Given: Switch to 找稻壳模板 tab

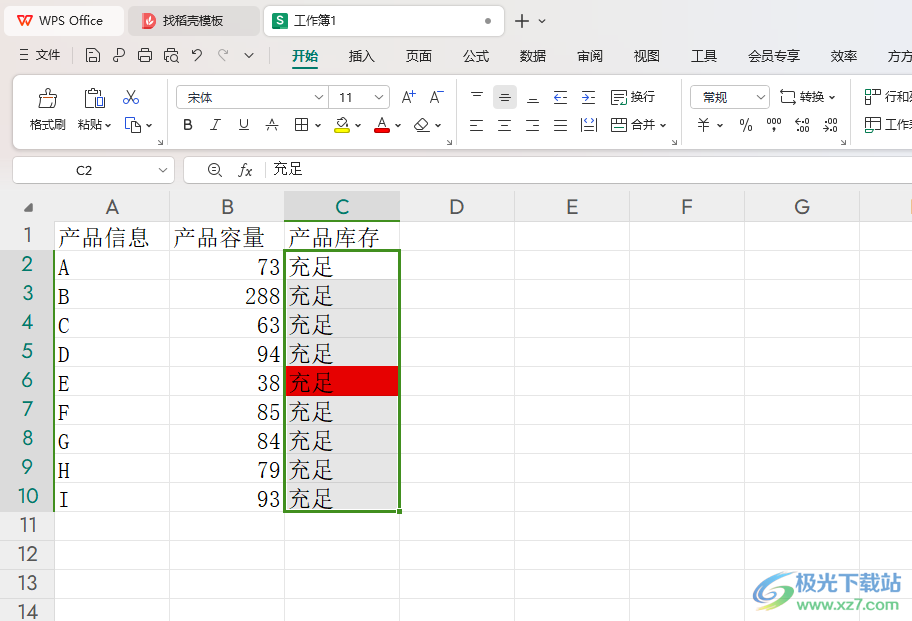Looking at the screenshot, I should pyautogui.click(x=194, y=21).
